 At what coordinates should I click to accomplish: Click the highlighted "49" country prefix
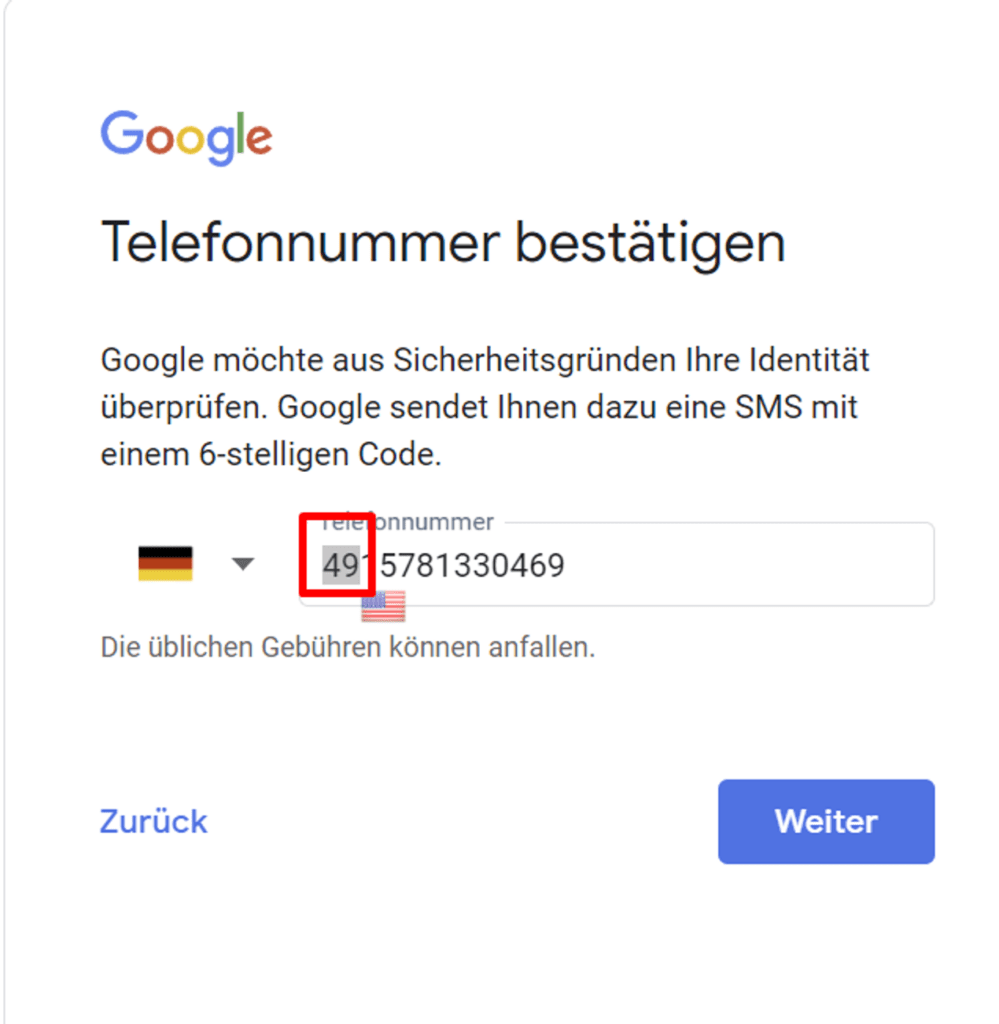click(341, 565)
